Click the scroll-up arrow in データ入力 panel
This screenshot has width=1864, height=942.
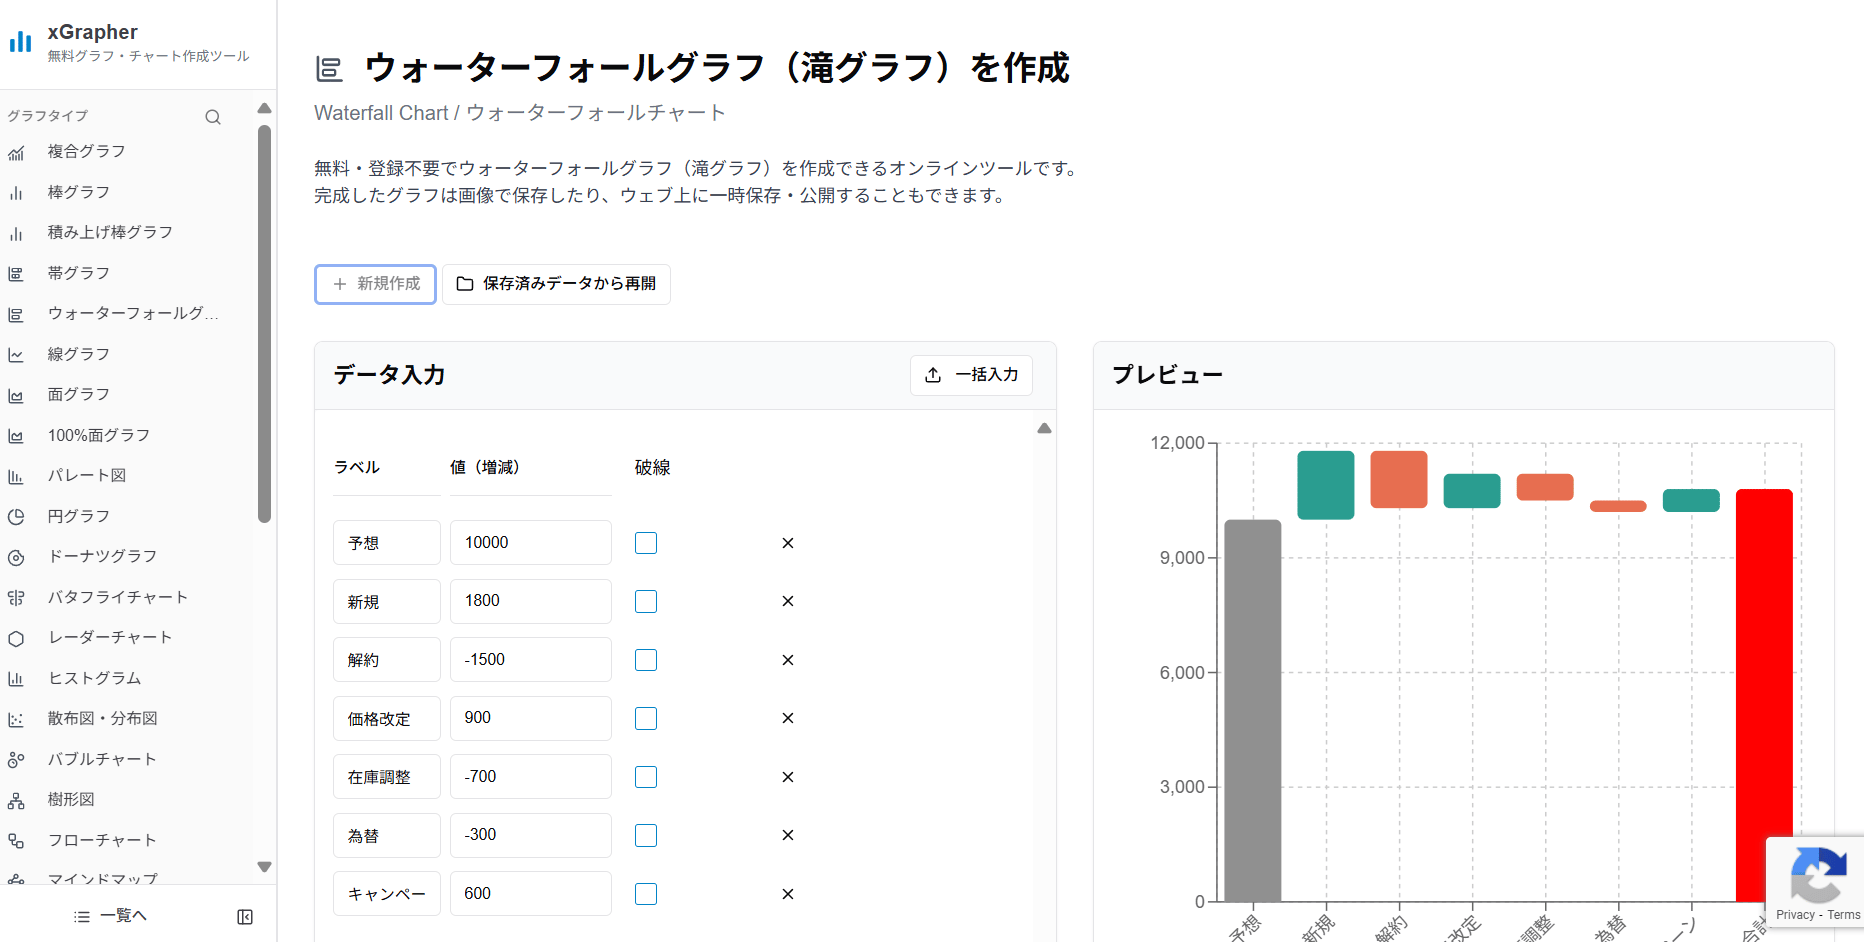(1043, 427)
